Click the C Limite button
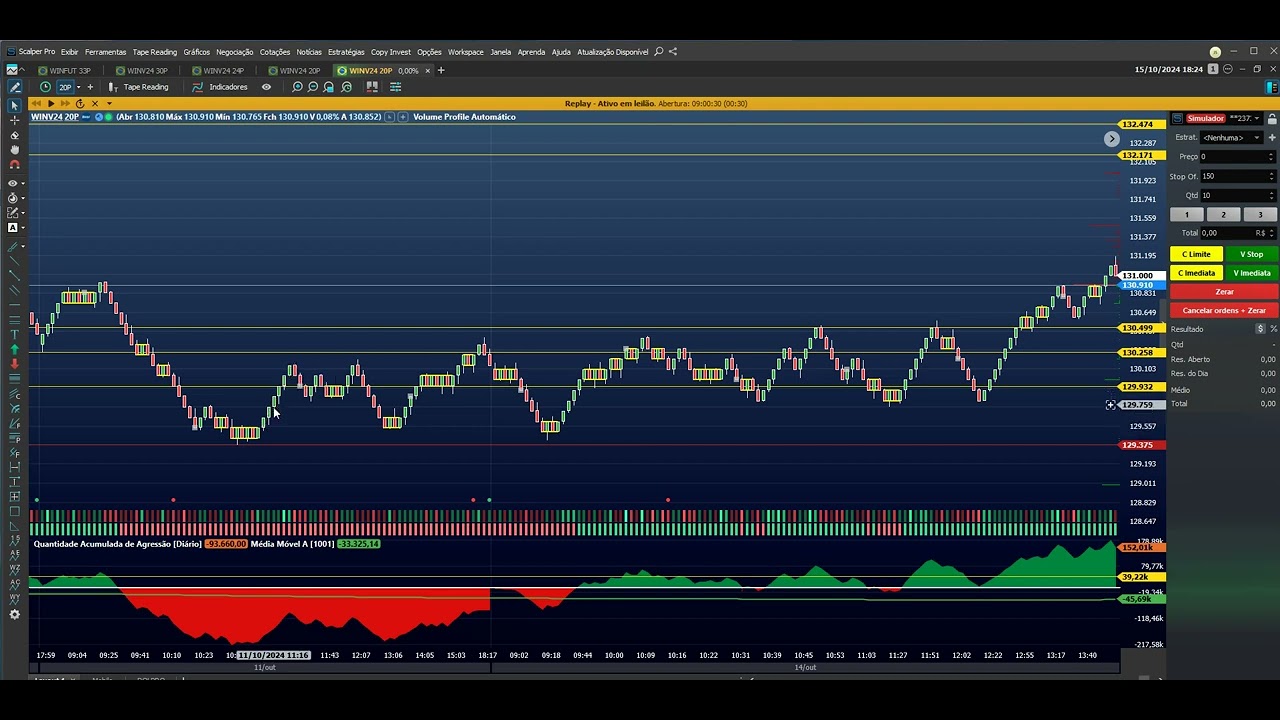Image resolution: width=1280 pixels, height=720 pixels. 1196,254
